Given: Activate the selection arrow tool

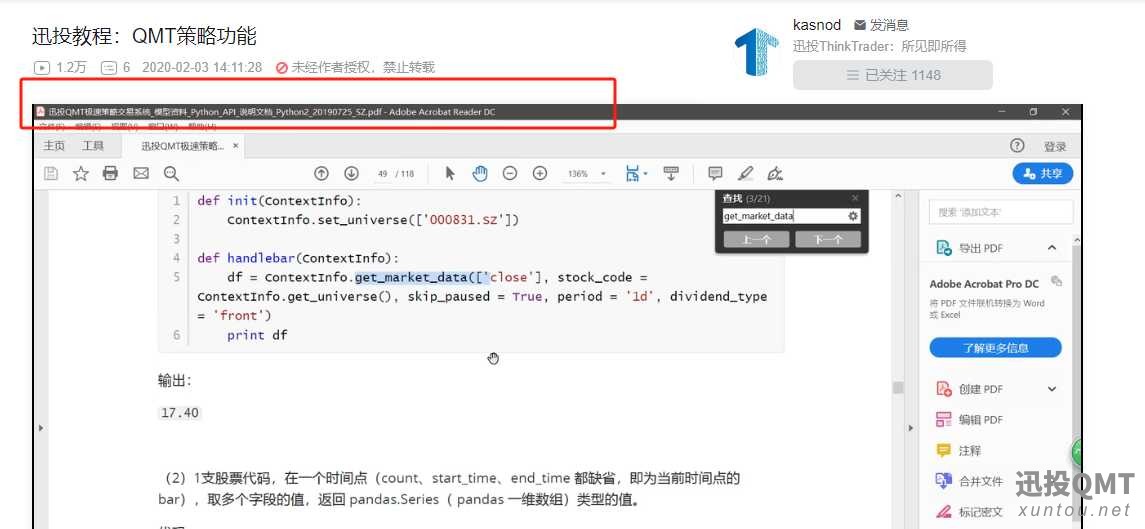Looking at the screenshot, I should (x=450, y=174).
